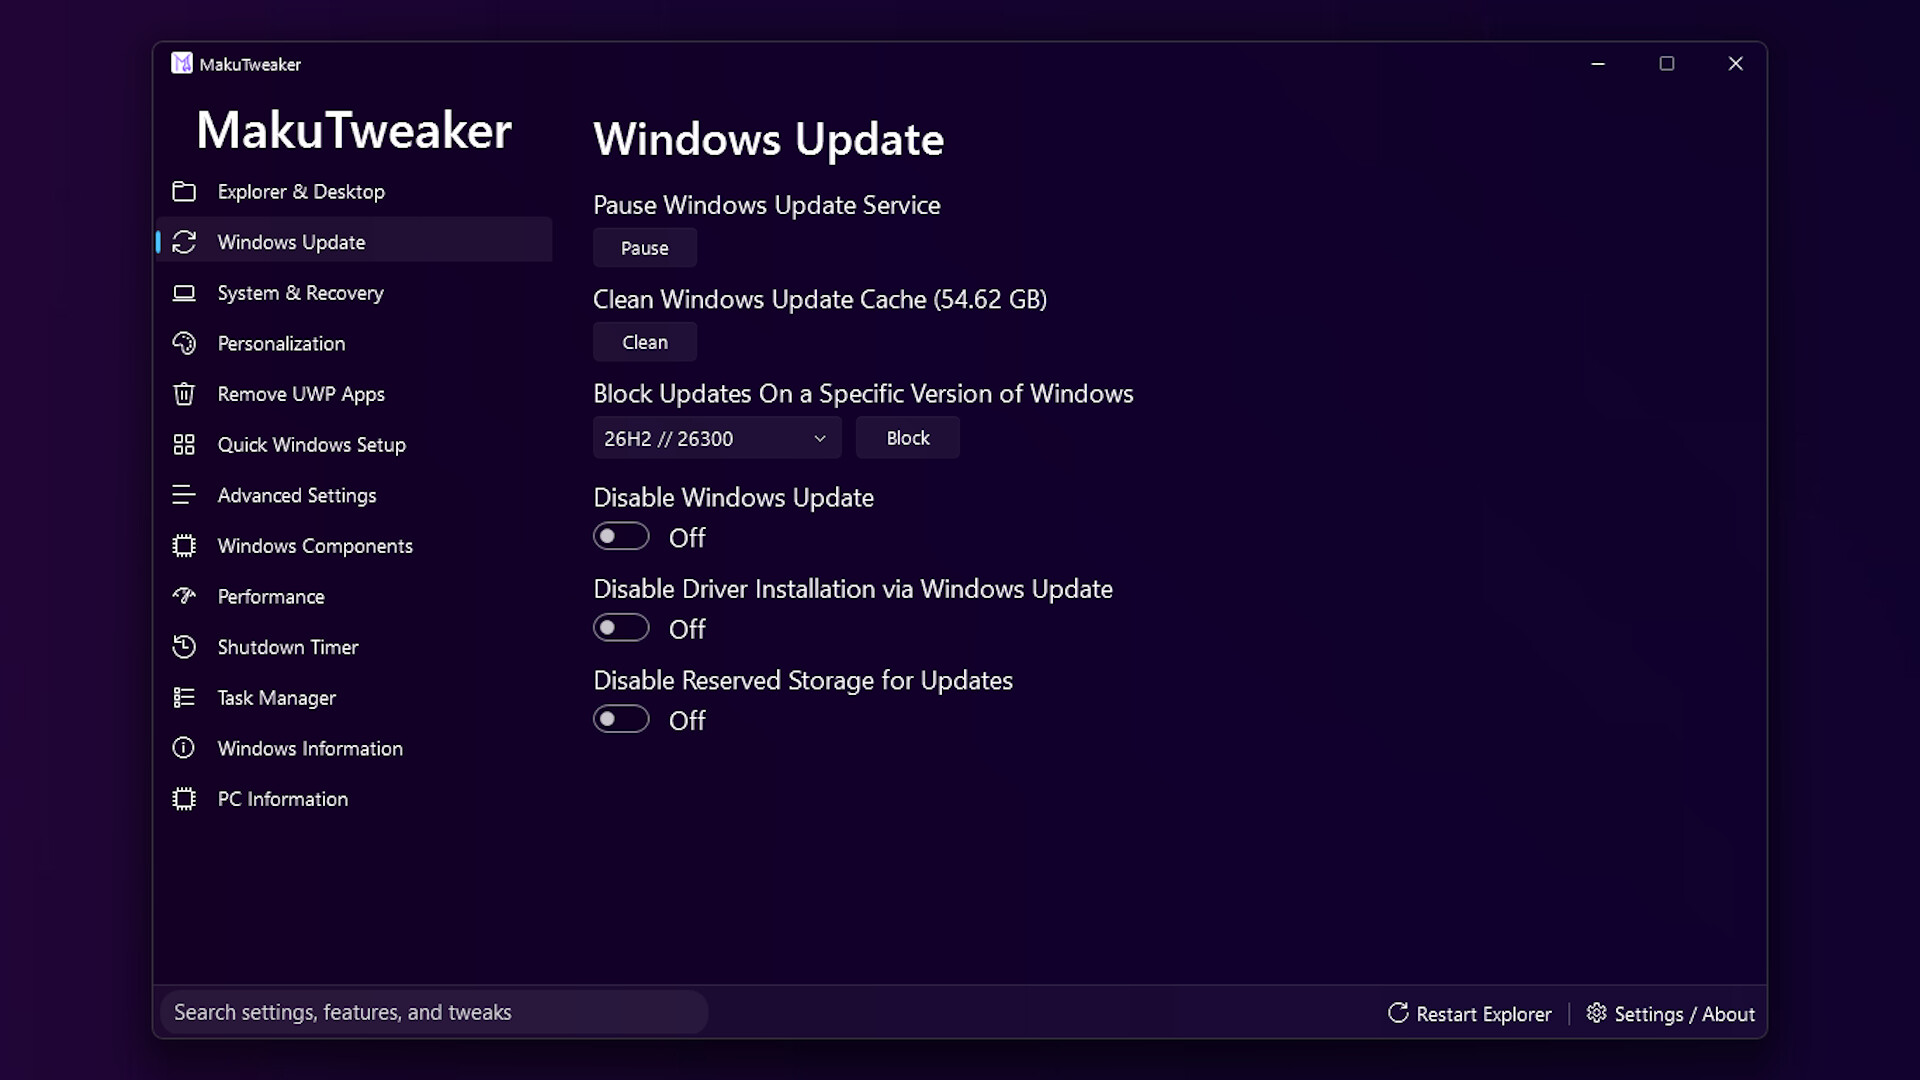The height and width of the screenshot is (1080, 1920).
Task: Expand the 26H2 // 26300 version dropdown
Action: click(717, 438)
